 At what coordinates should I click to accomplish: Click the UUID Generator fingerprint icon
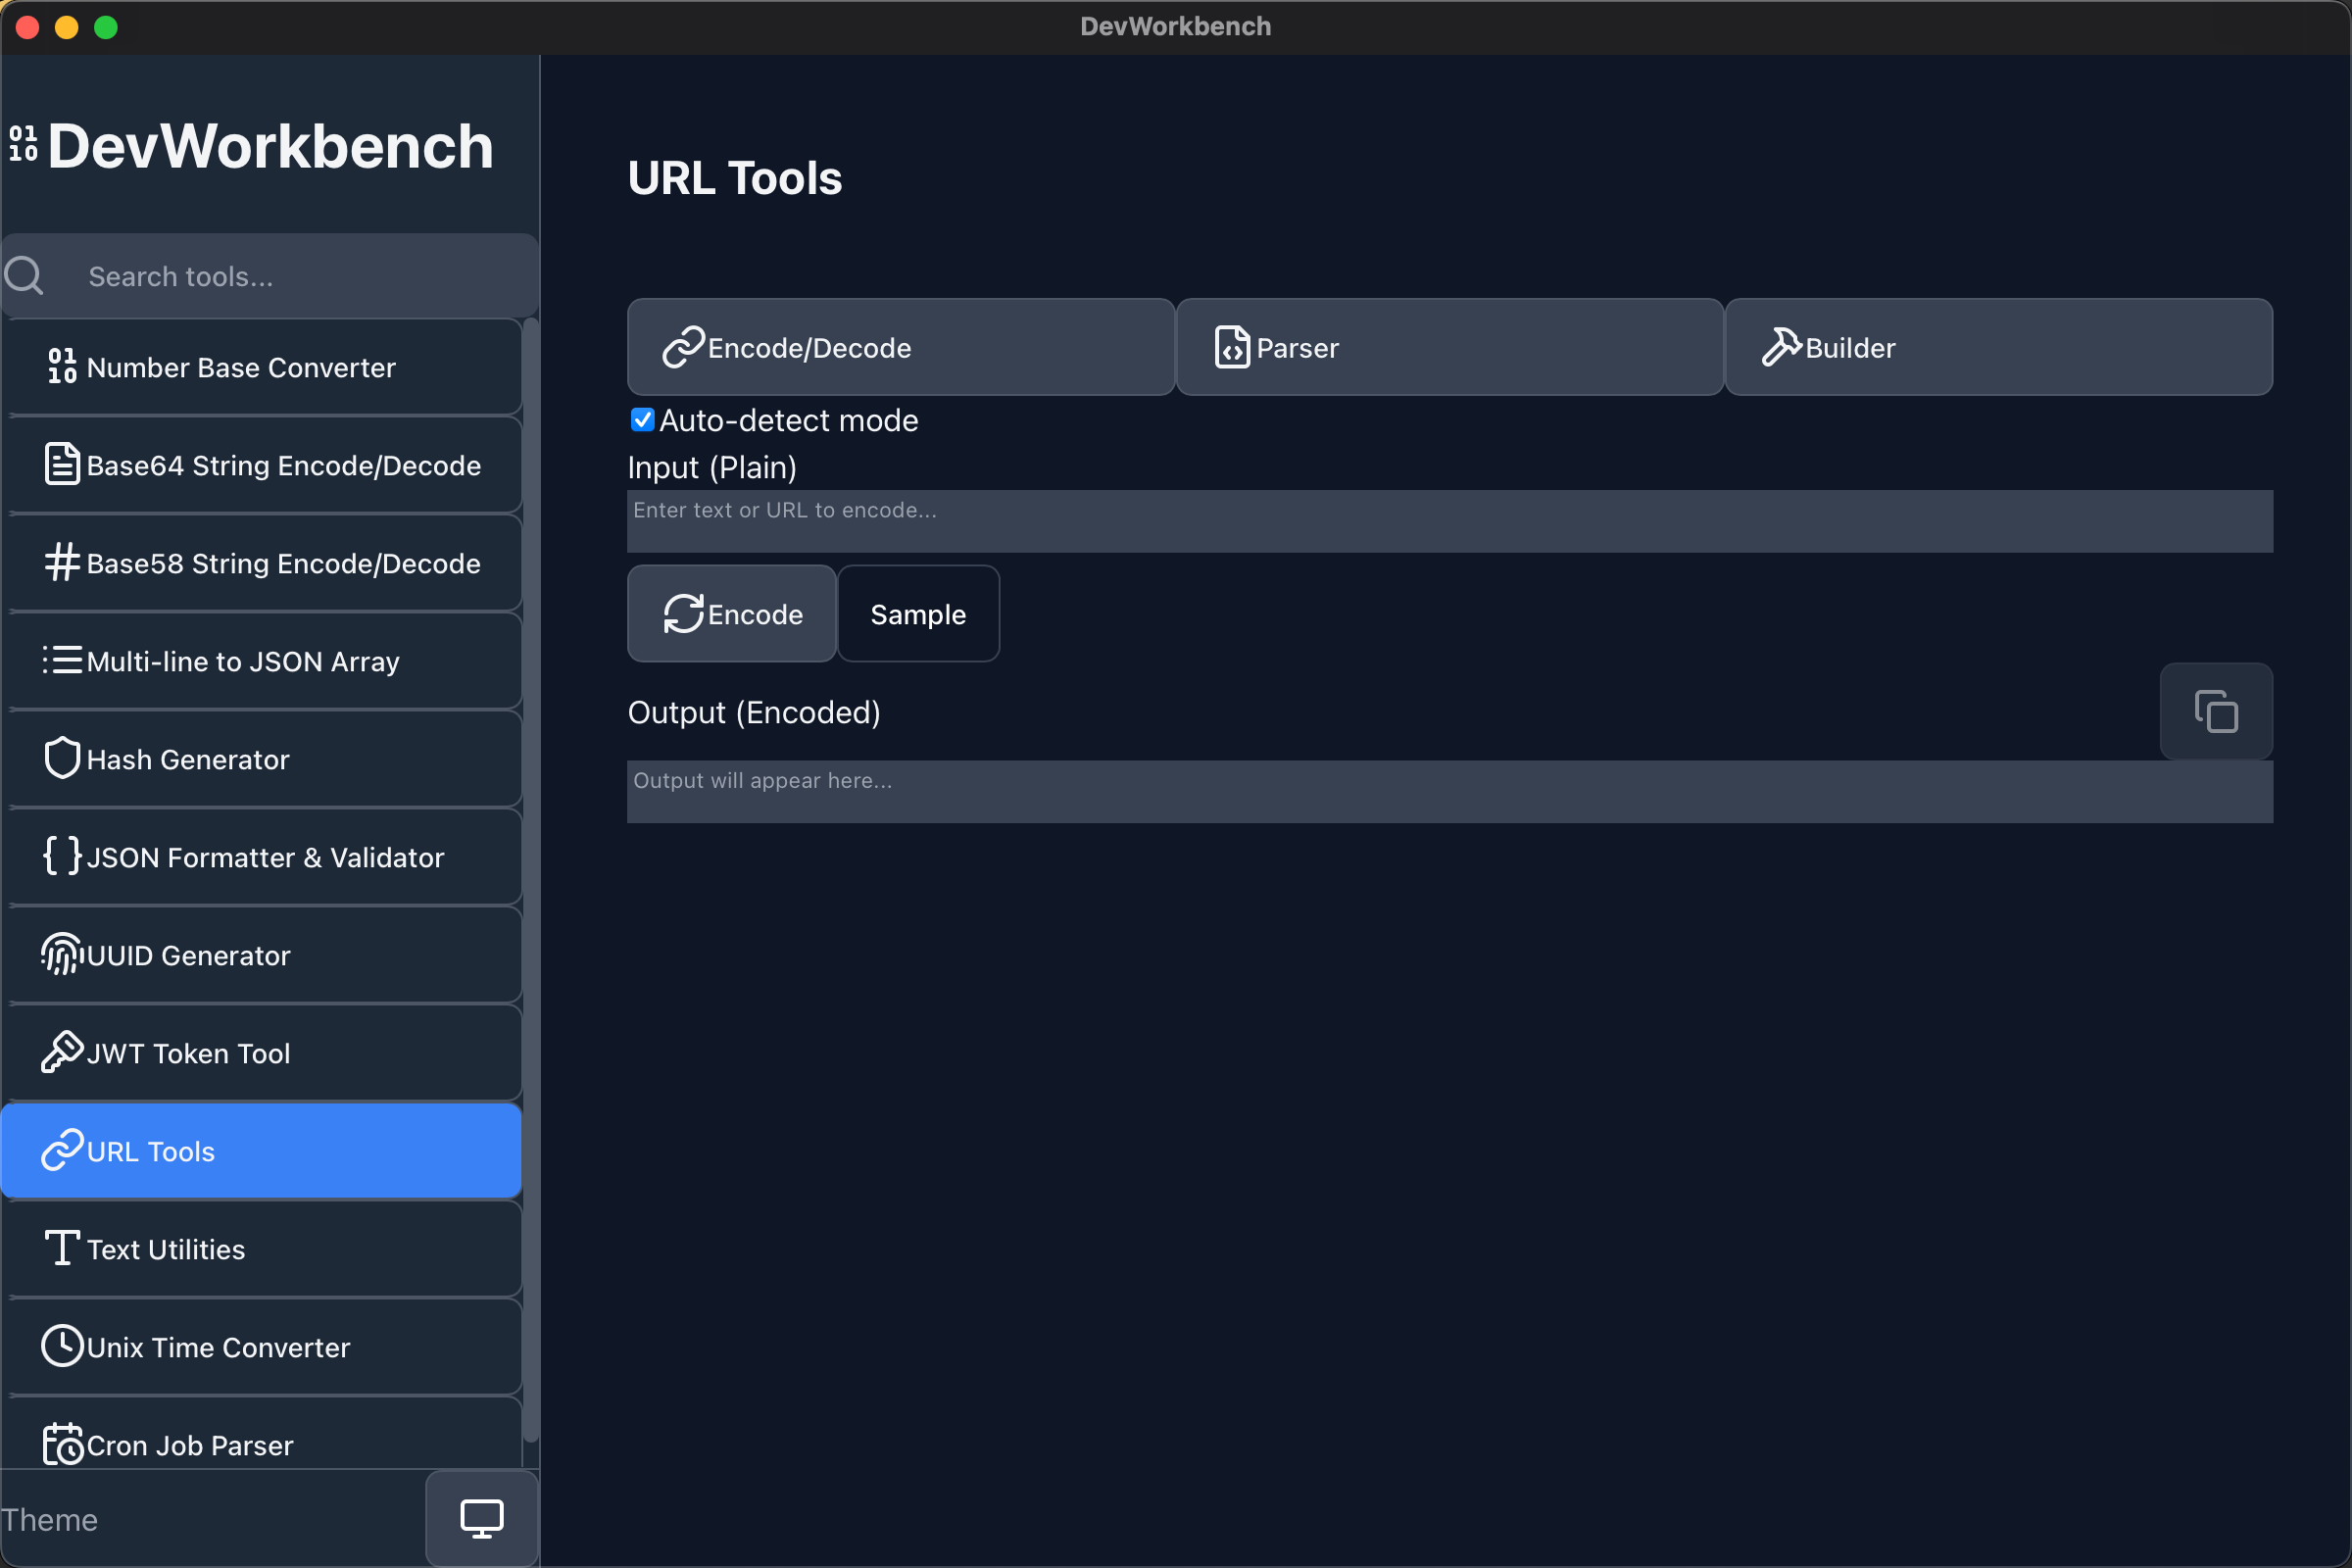coord(62,954)
